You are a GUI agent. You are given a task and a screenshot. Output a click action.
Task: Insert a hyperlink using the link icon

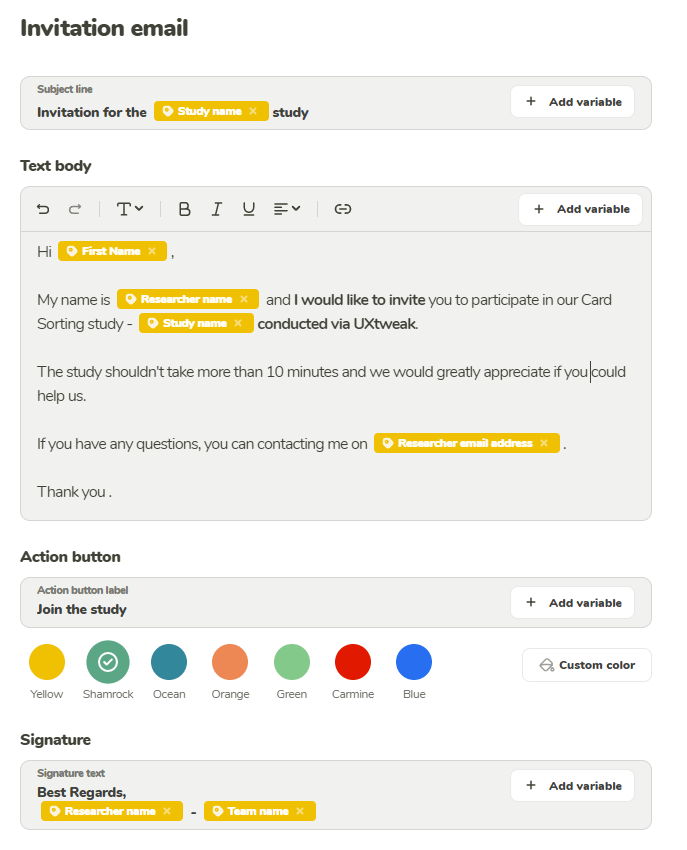pos(343,209)
